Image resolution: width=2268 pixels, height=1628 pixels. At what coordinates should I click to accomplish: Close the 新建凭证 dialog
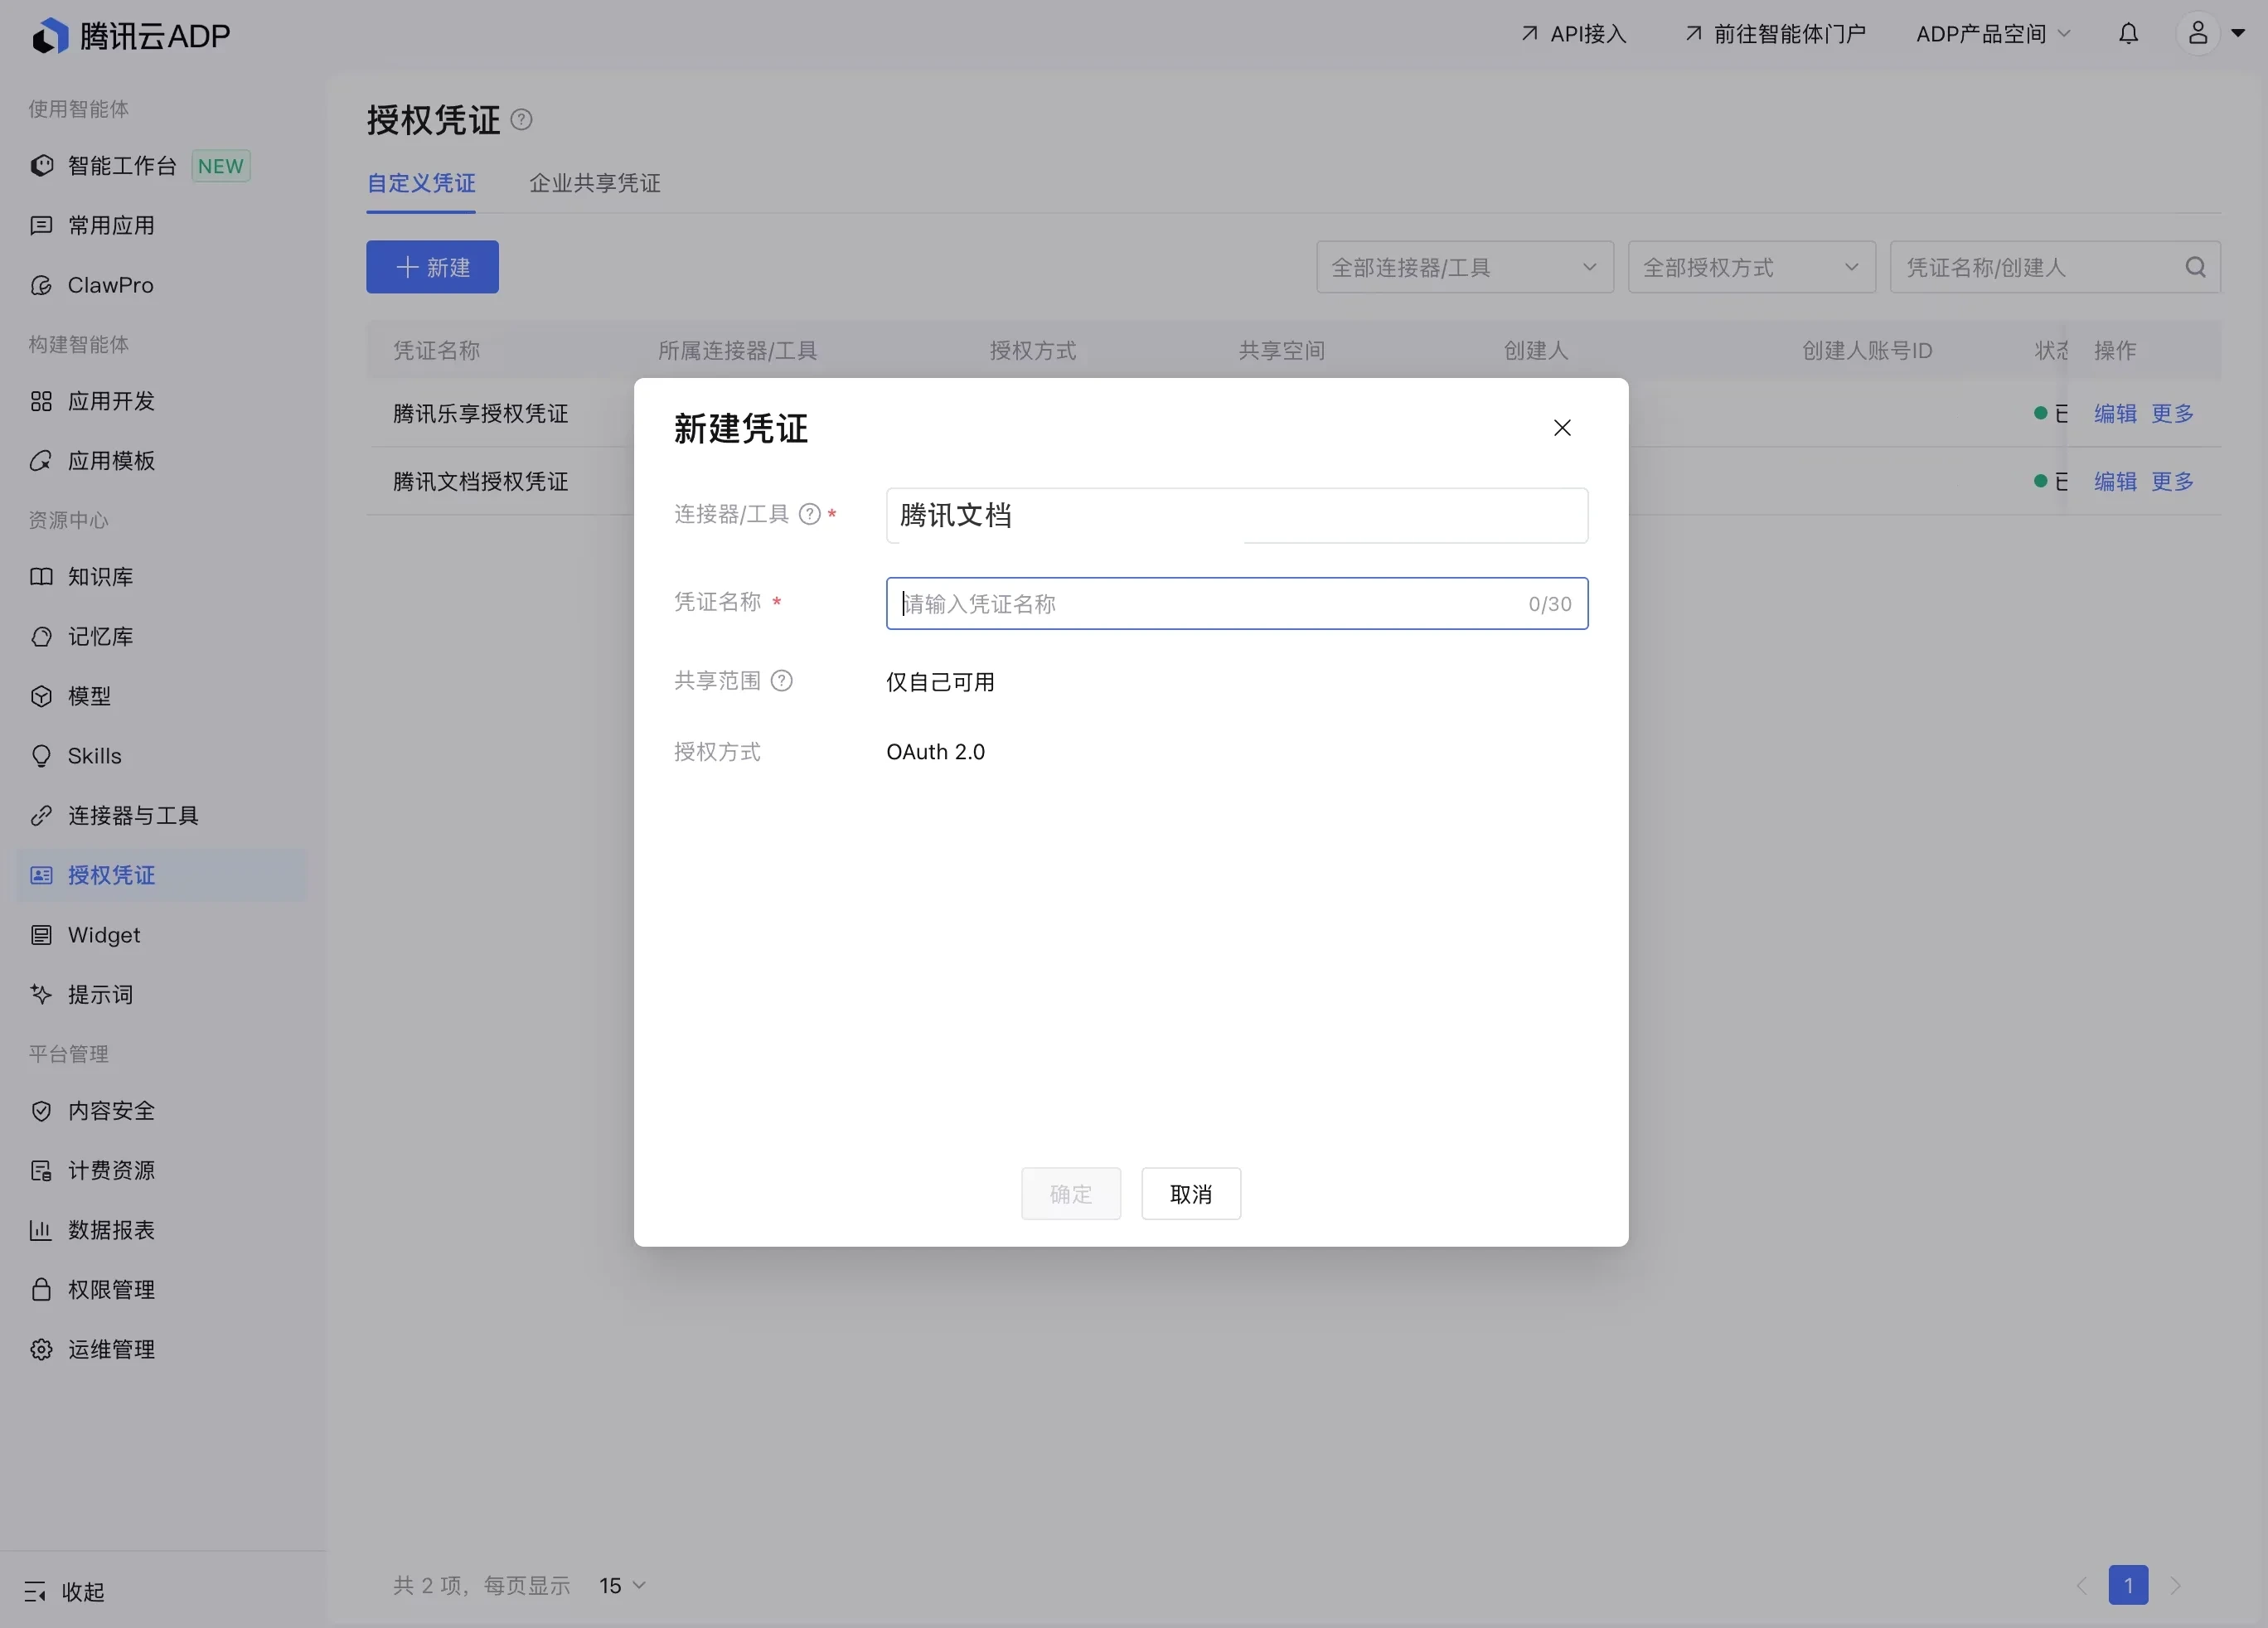tap(1562, 428)
